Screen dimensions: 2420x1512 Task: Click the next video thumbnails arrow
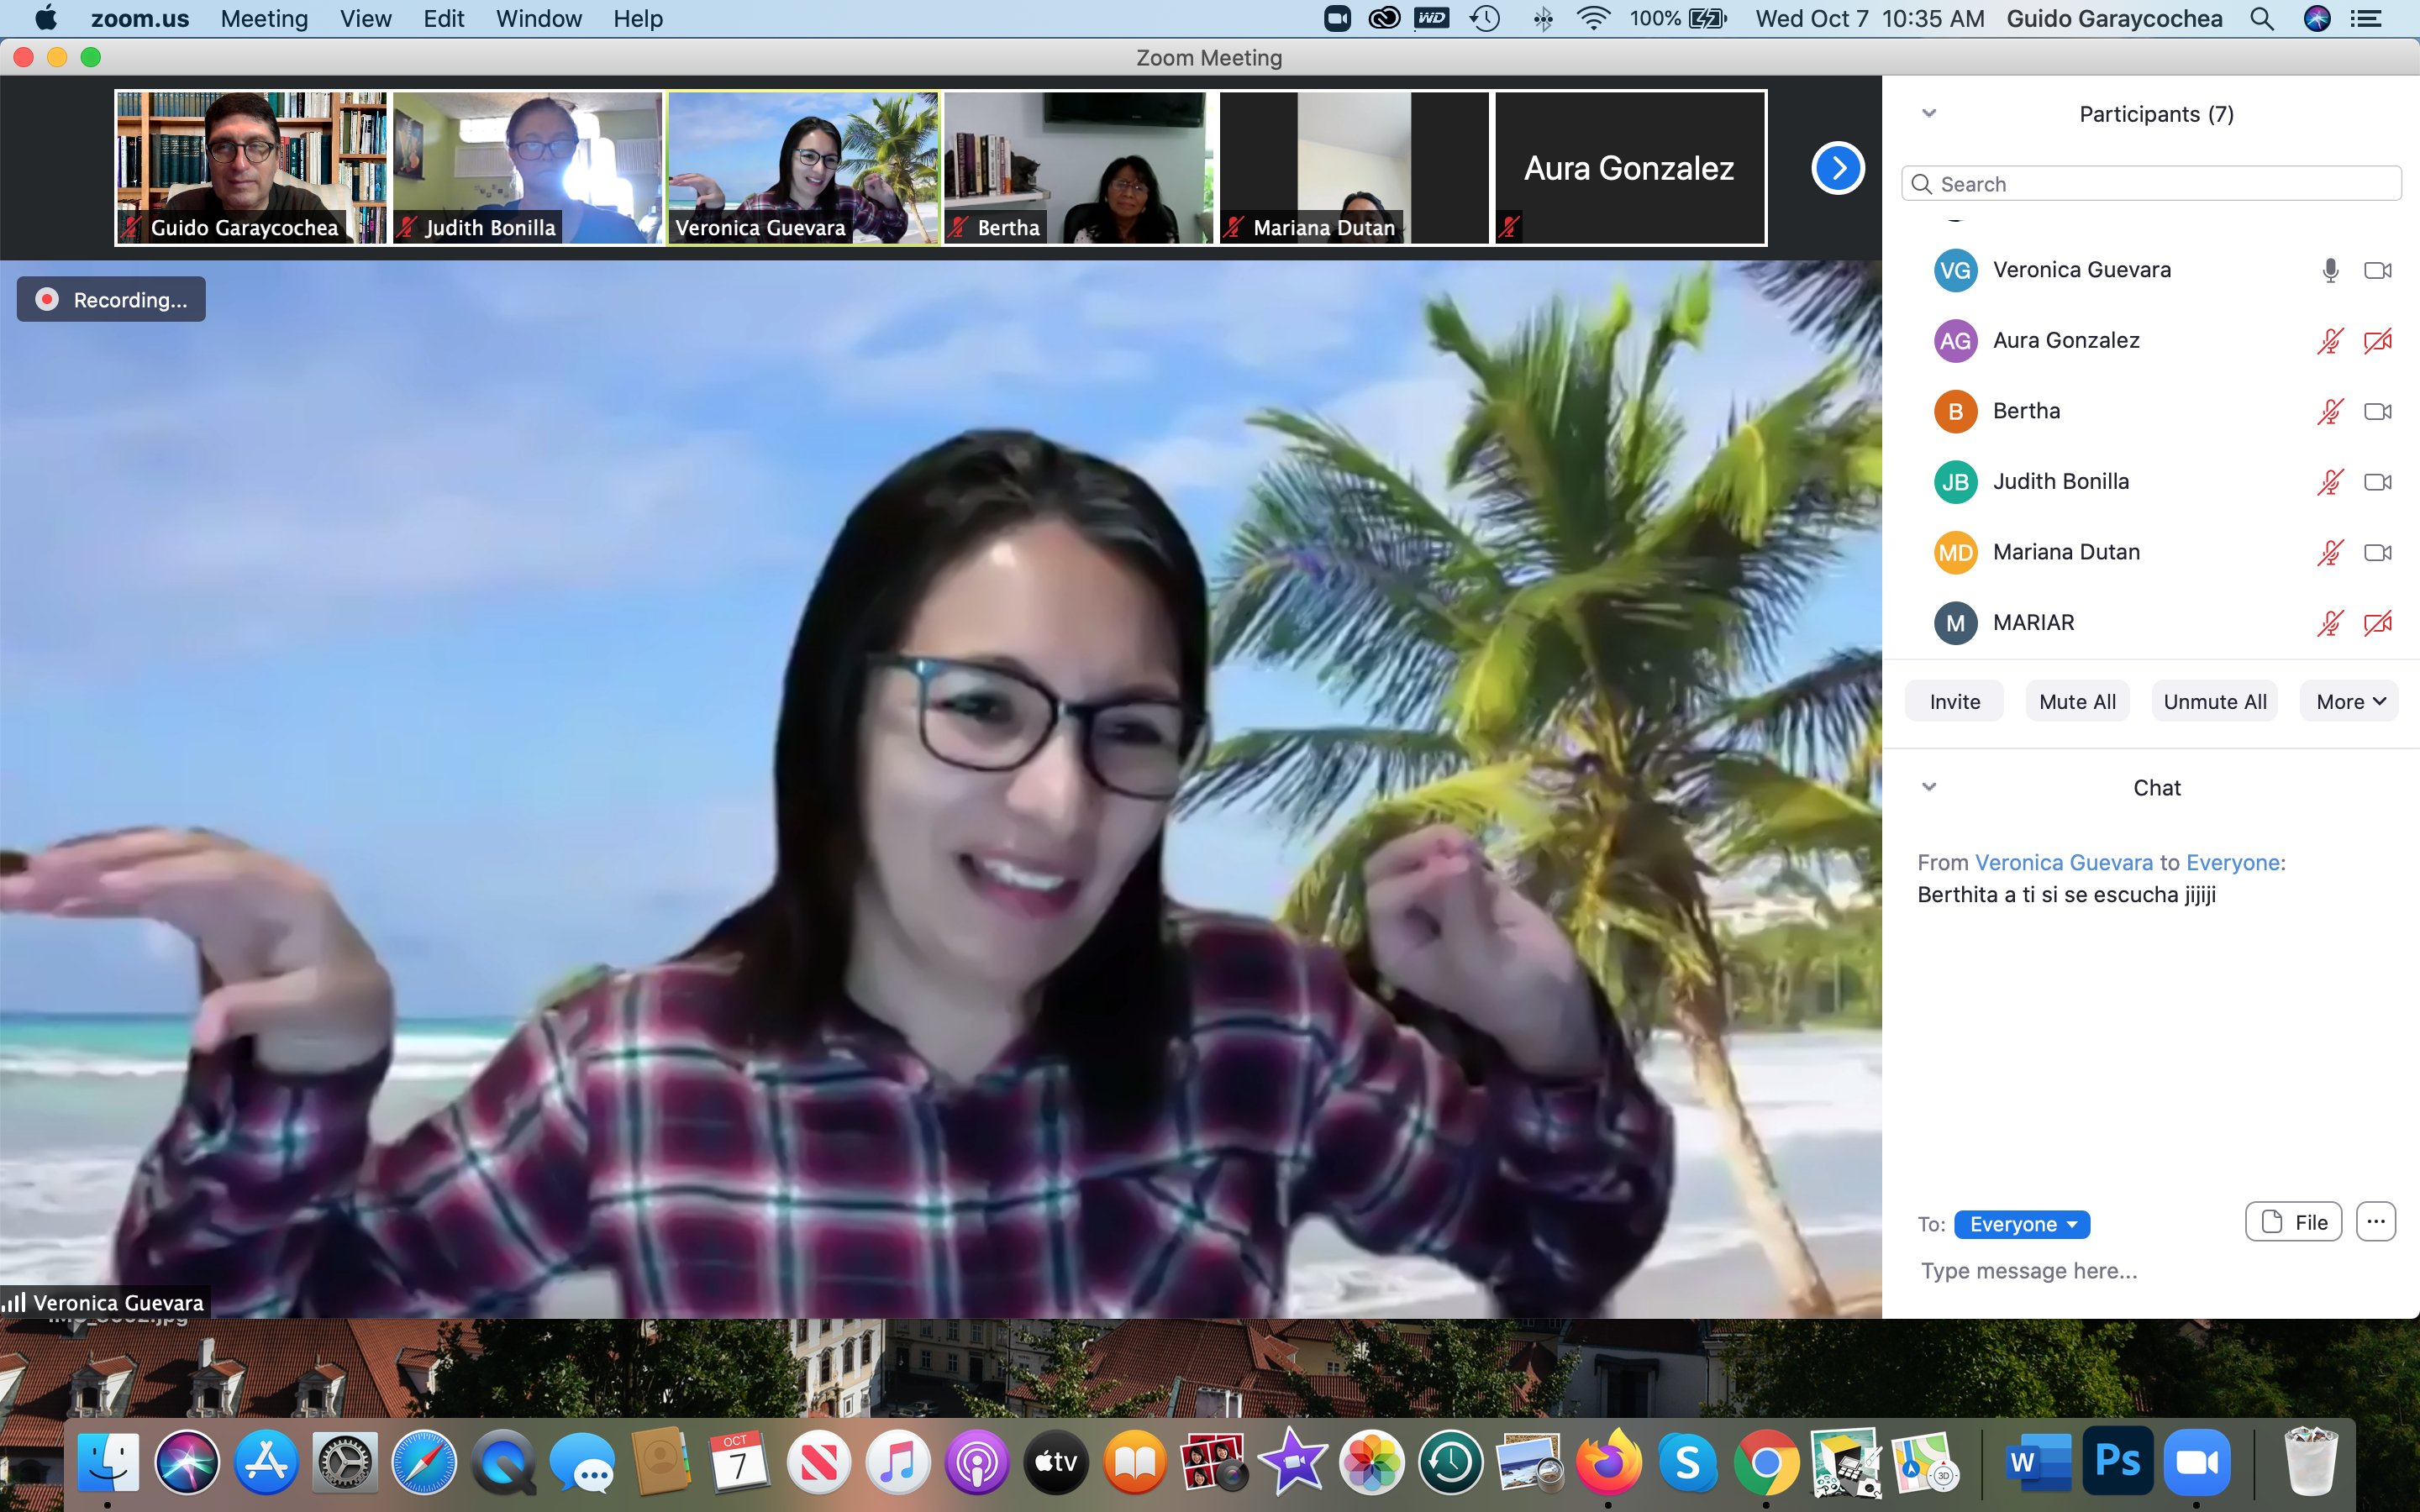(x=1837, y=168)
